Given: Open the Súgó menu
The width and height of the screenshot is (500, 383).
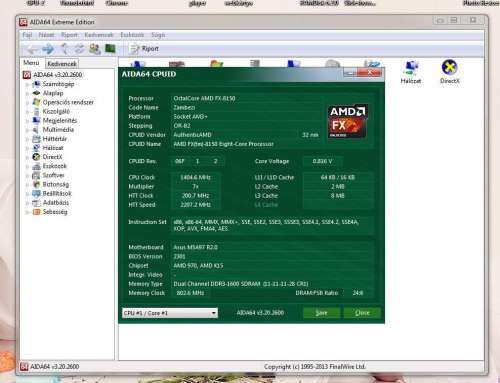Looking at the screenshot, I should pyautogui.click(x=158, y=35).
